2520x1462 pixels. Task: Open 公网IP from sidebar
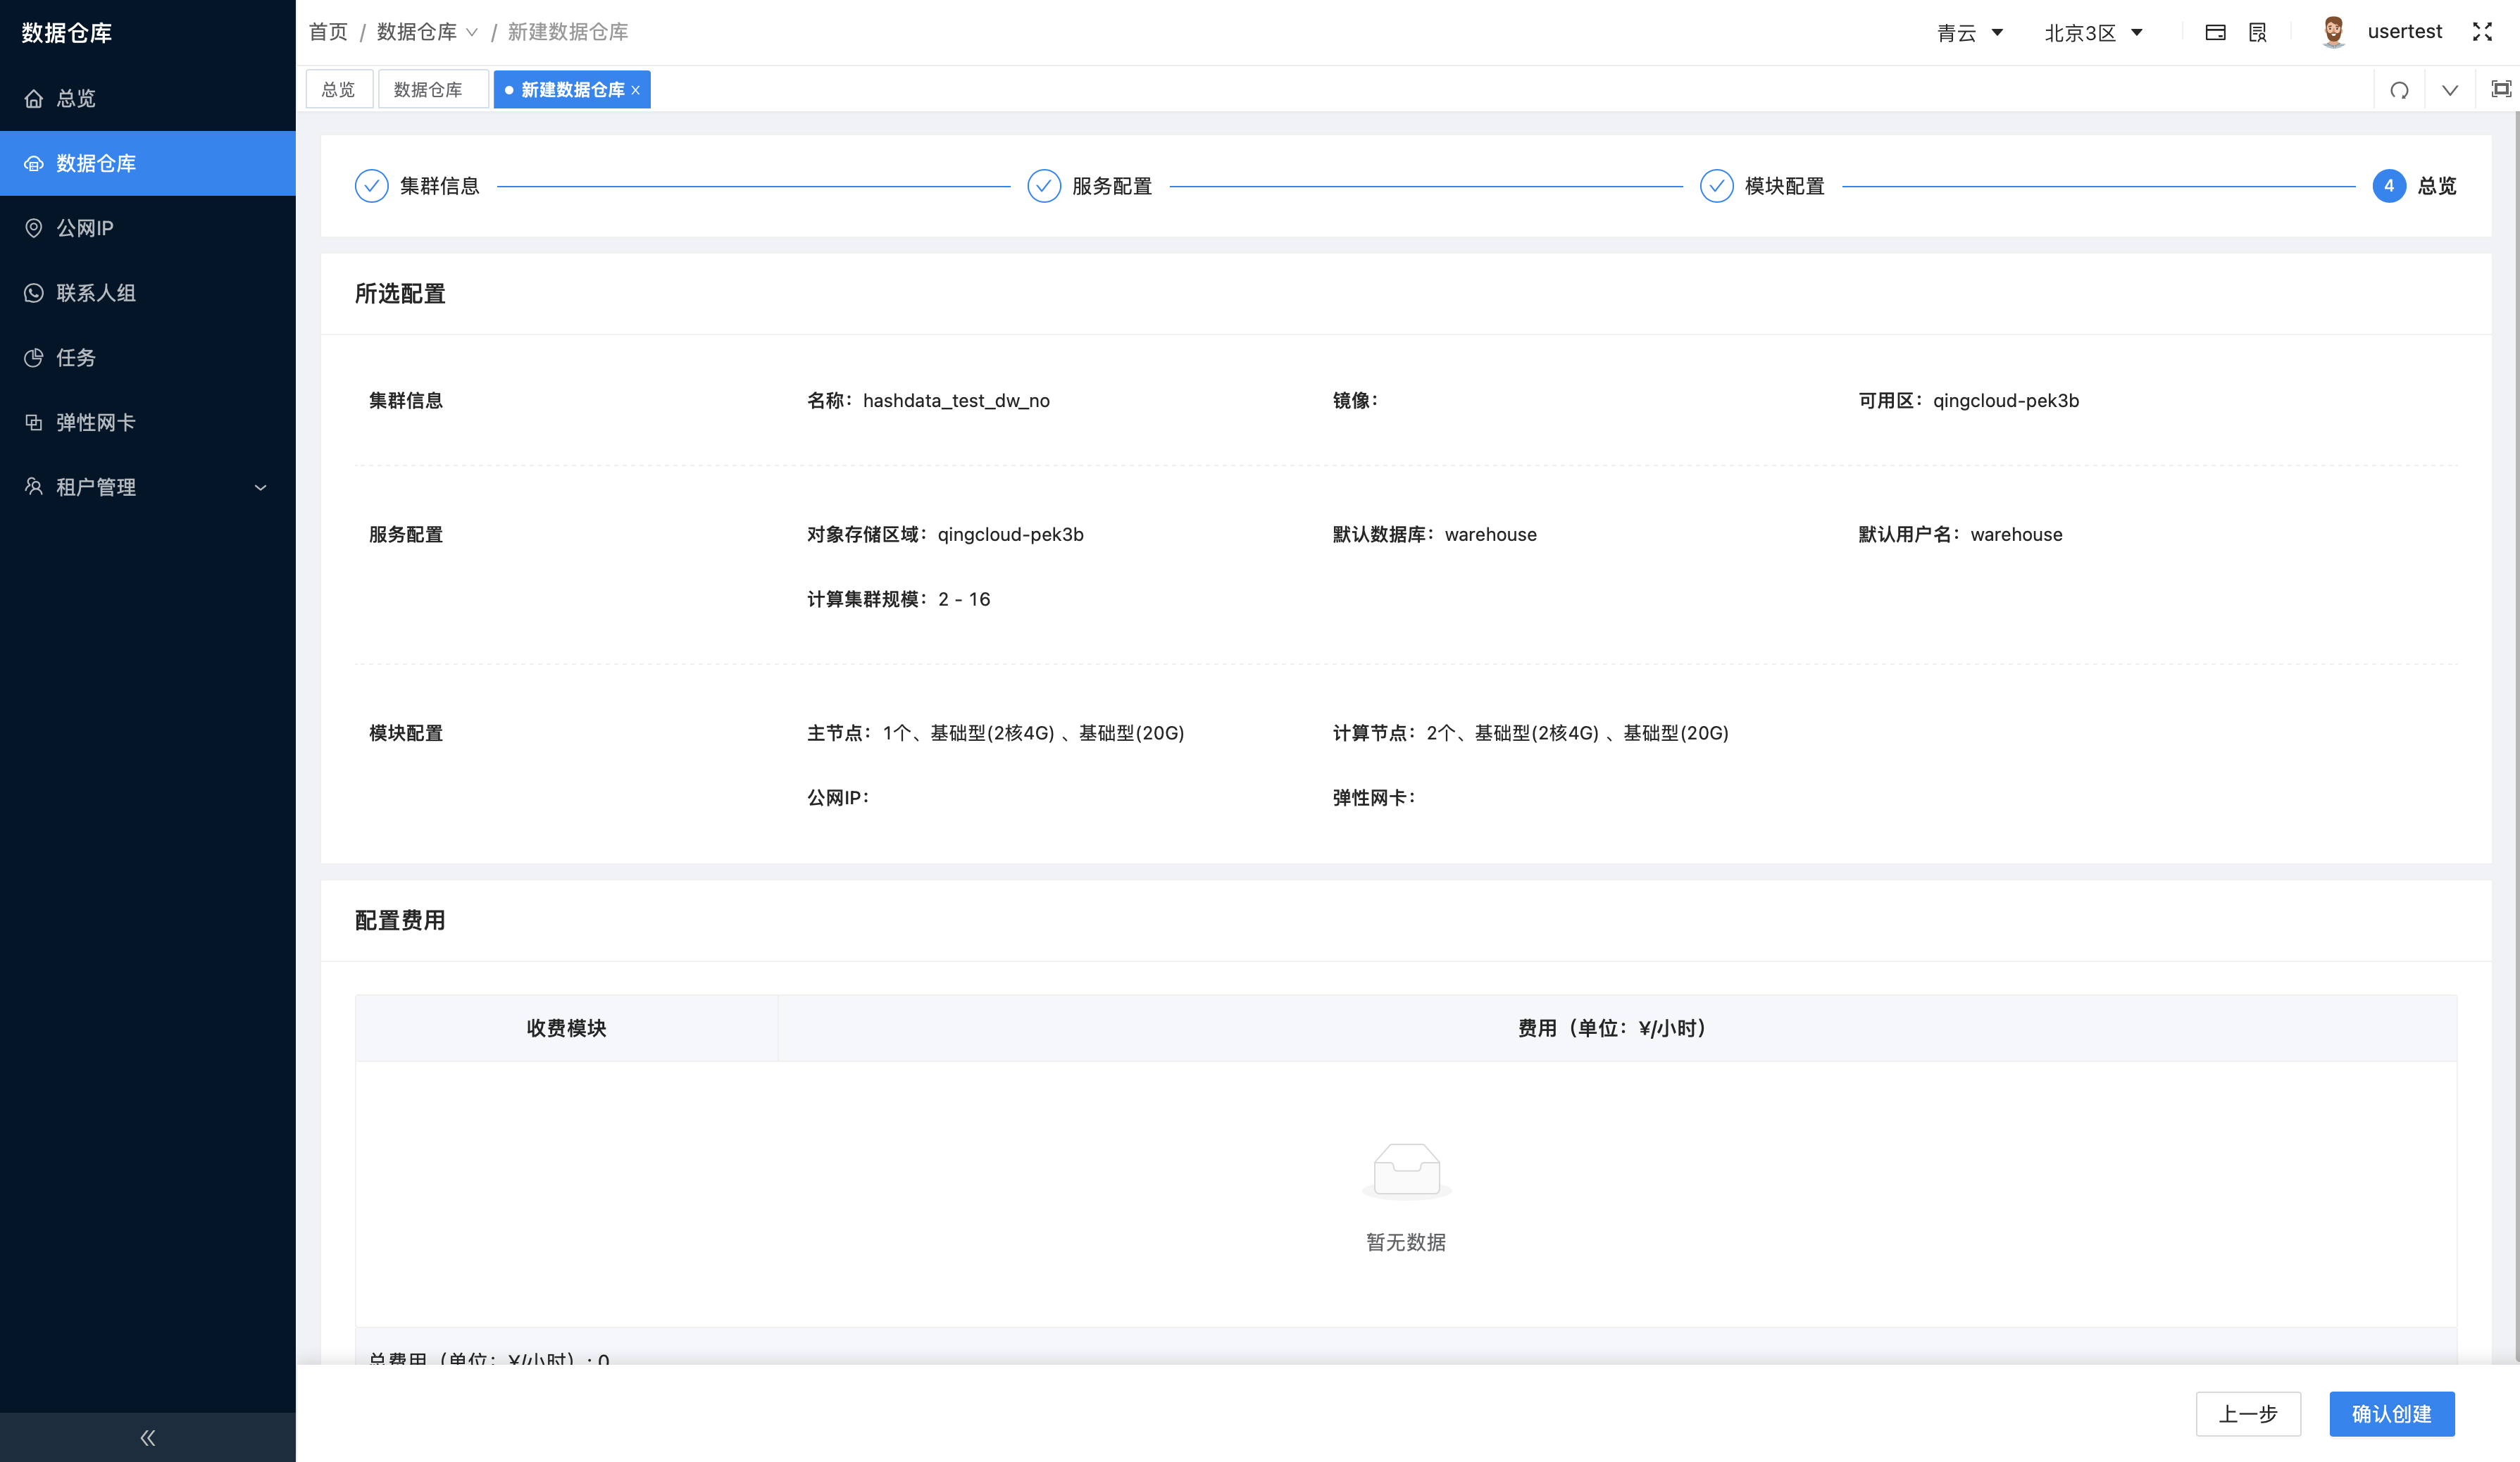[x=85, y=228]
